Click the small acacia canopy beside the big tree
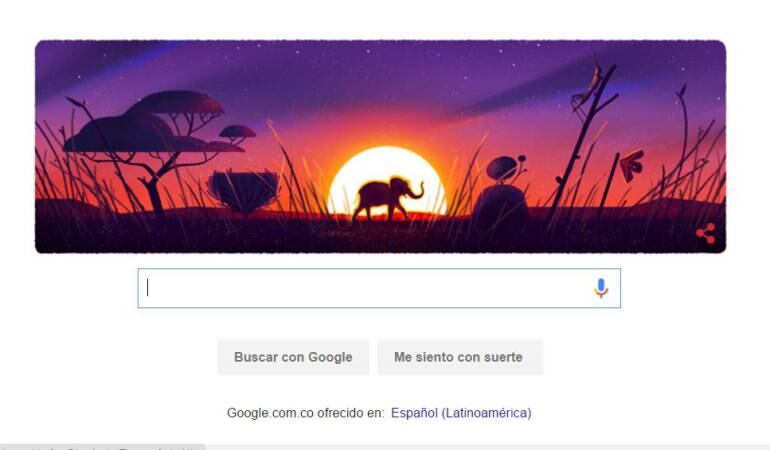 237,132
